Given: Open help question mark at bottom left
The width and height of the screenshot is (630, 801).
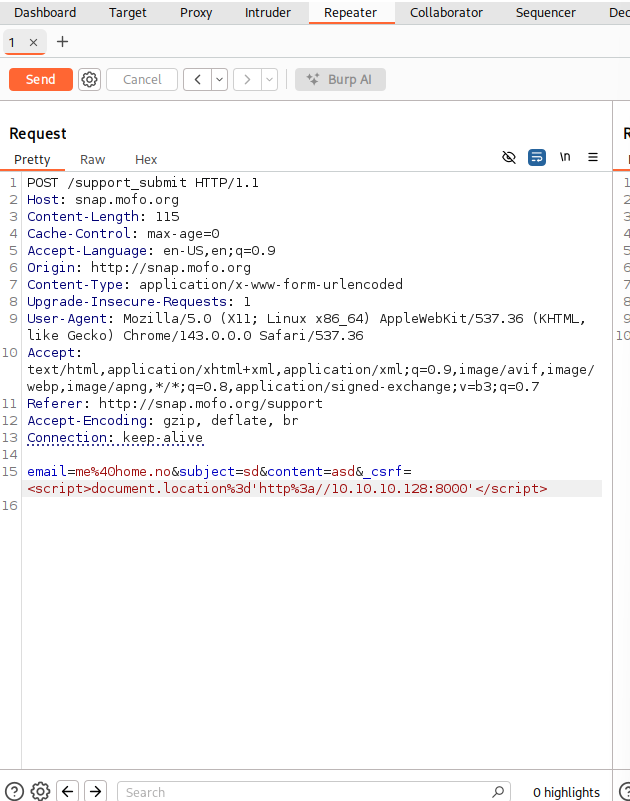Looking at the screenshot, I should click(14, 792).
